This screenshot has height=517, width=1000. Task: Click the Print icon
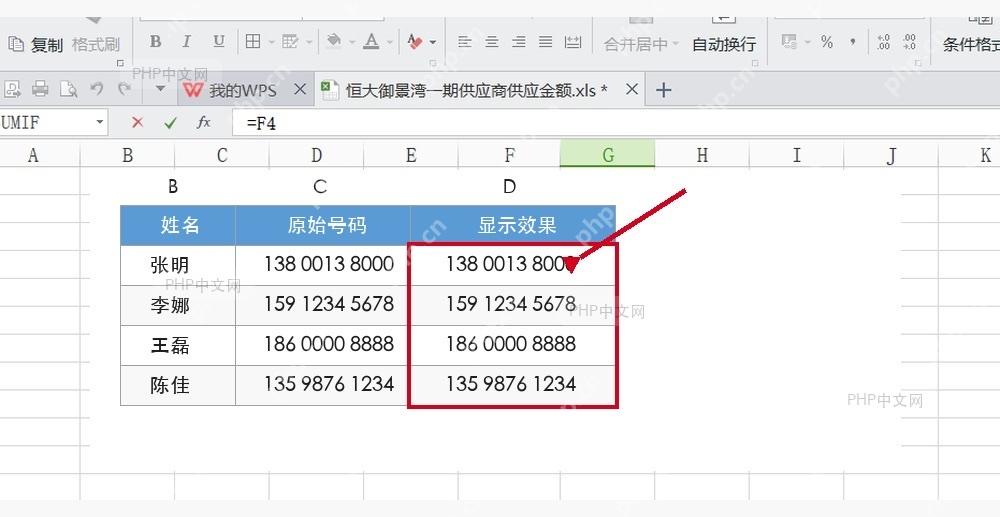40,89
